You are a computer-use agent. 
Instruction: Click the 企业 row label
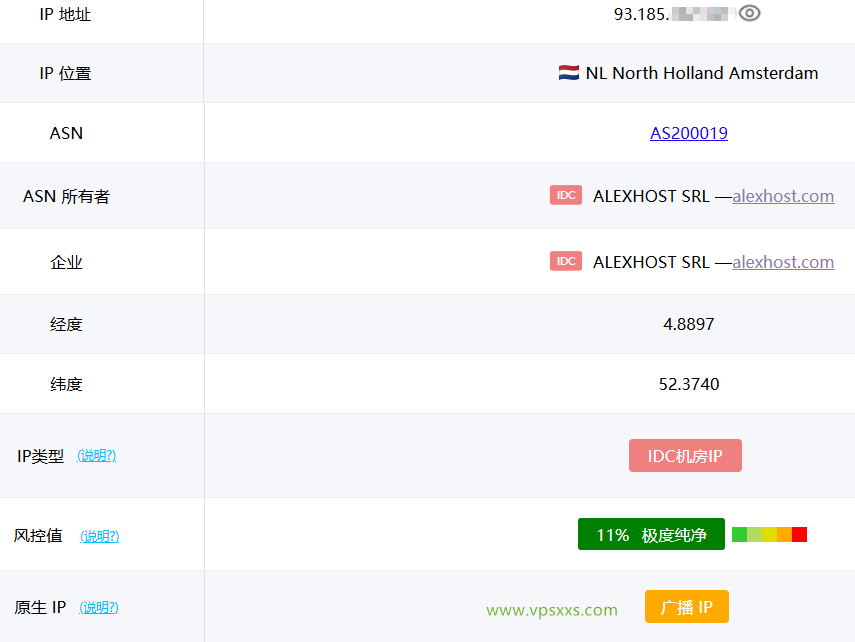pyautogui.click(x=67, y=262)
